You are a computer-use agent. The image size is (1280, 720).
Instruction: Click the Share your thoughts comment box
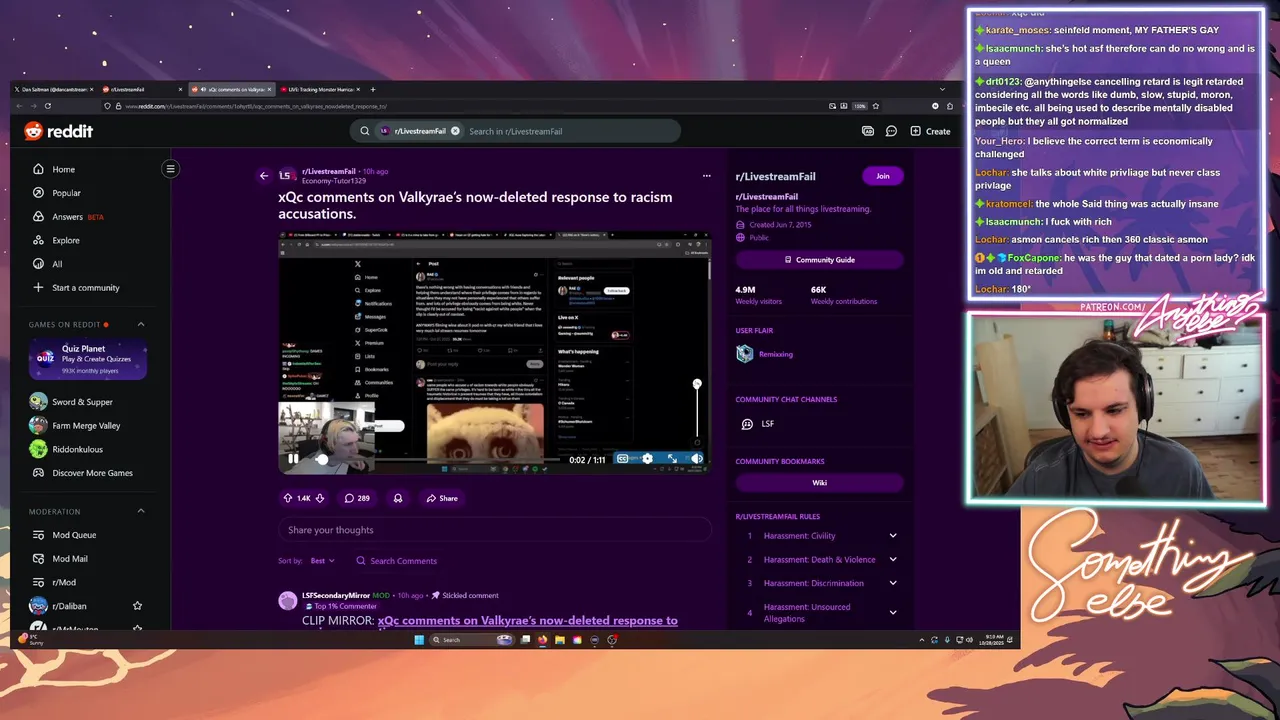point(494,530)
